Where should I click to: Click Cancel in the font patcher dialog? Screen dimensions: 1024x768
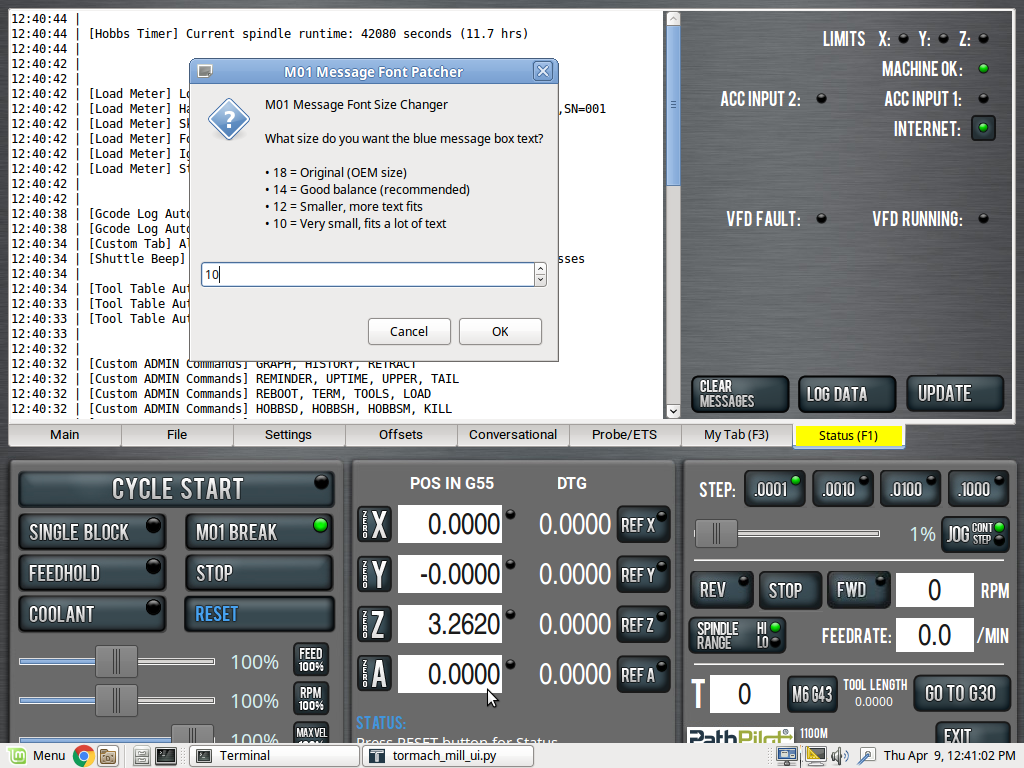click(x=409, y=331)
